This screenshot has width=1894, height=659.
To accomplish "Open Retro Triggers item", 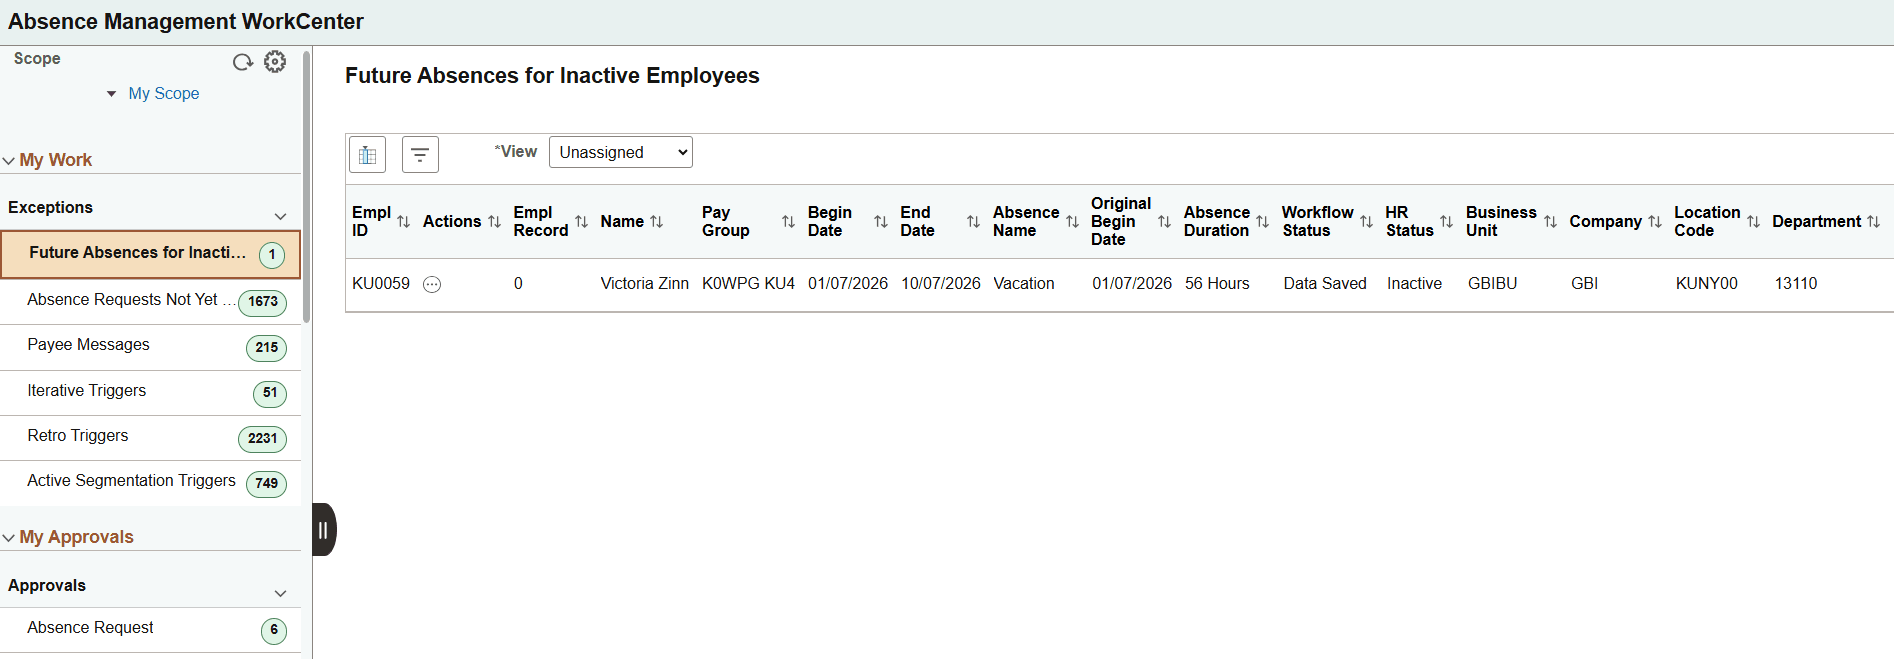I will click(x=150, y=438).
